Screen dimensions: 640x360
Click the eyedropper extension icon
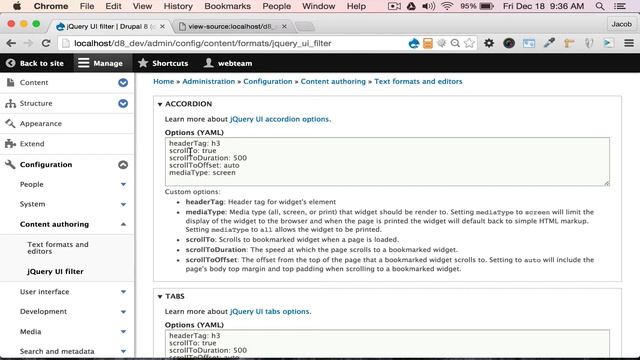549,43
